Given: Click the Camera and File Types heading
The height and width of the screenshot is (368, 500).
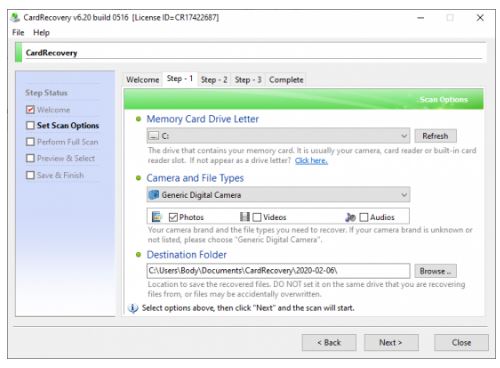Looking at the screenshot, I should [x=195, y=178].
